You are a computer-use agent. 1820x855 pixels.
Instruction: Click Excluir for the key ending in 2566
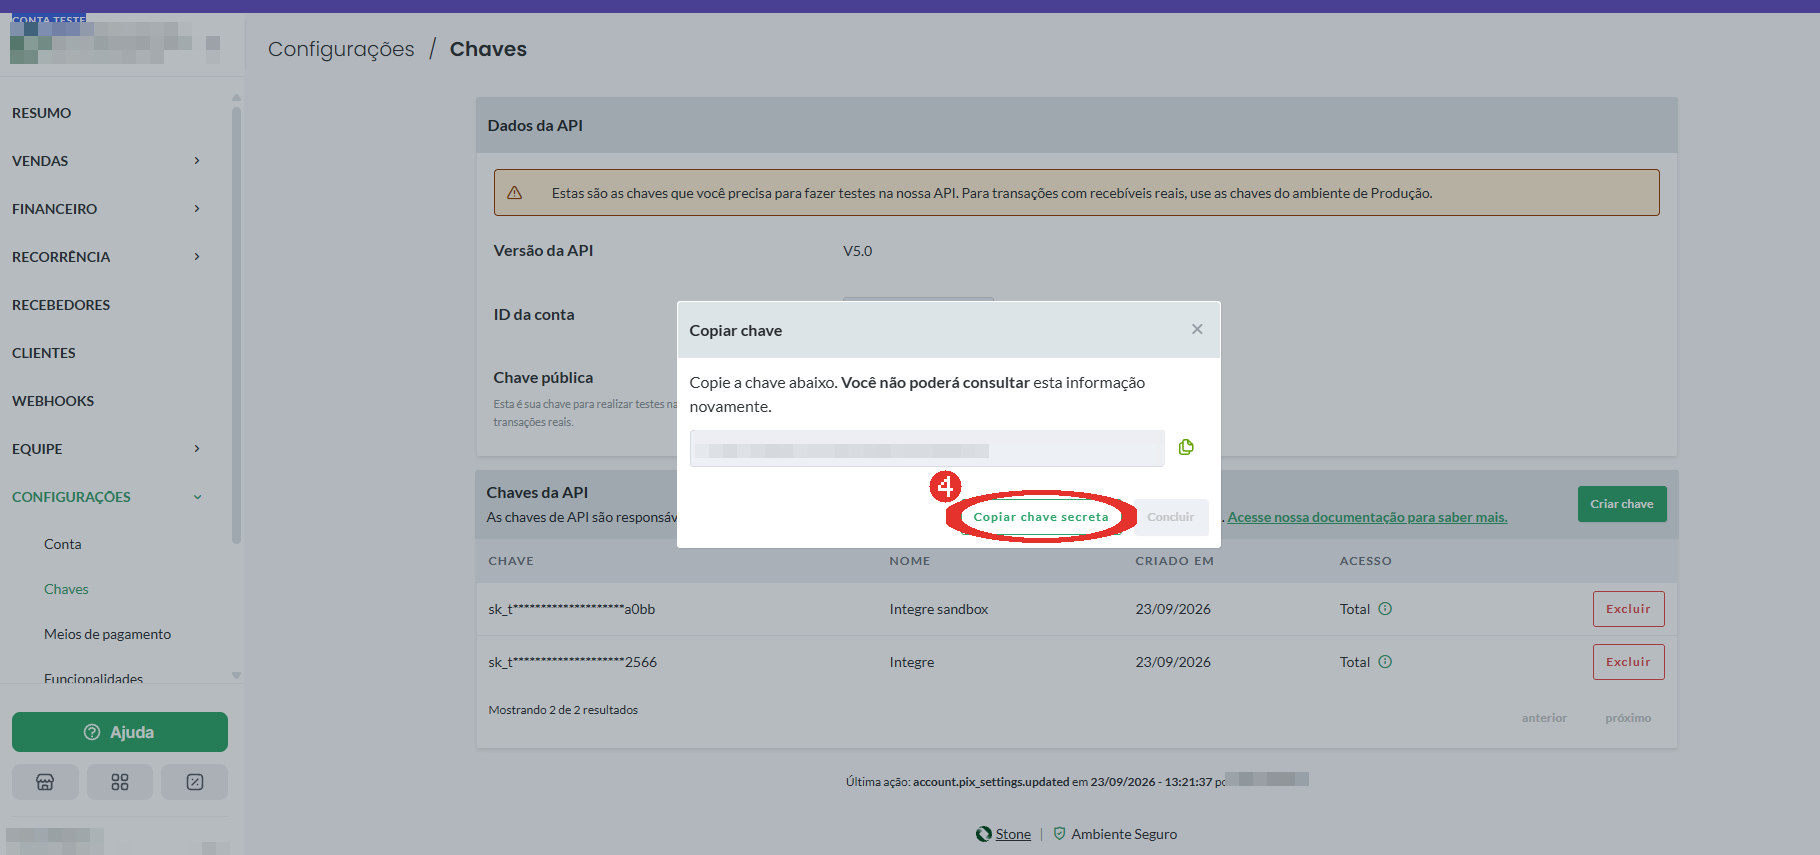pyautogui.click(x=1629, y=662)
